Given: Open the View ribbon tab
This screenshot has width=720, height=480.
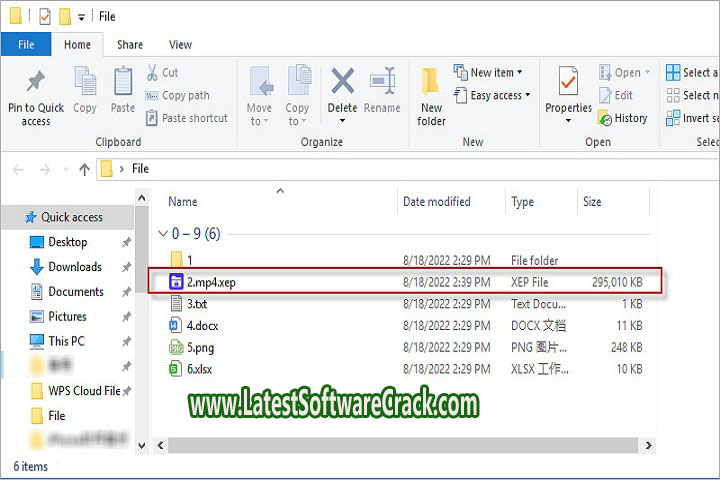Looking at the screenshot, I should [180, 44].
